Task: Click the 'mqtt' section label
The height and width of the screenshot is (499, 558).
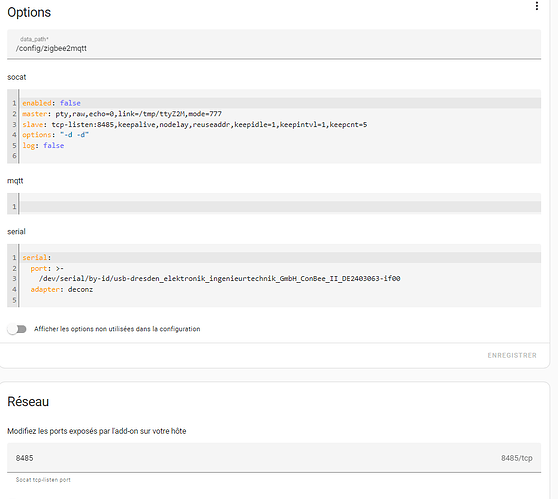Action: [x=15, y=181]
